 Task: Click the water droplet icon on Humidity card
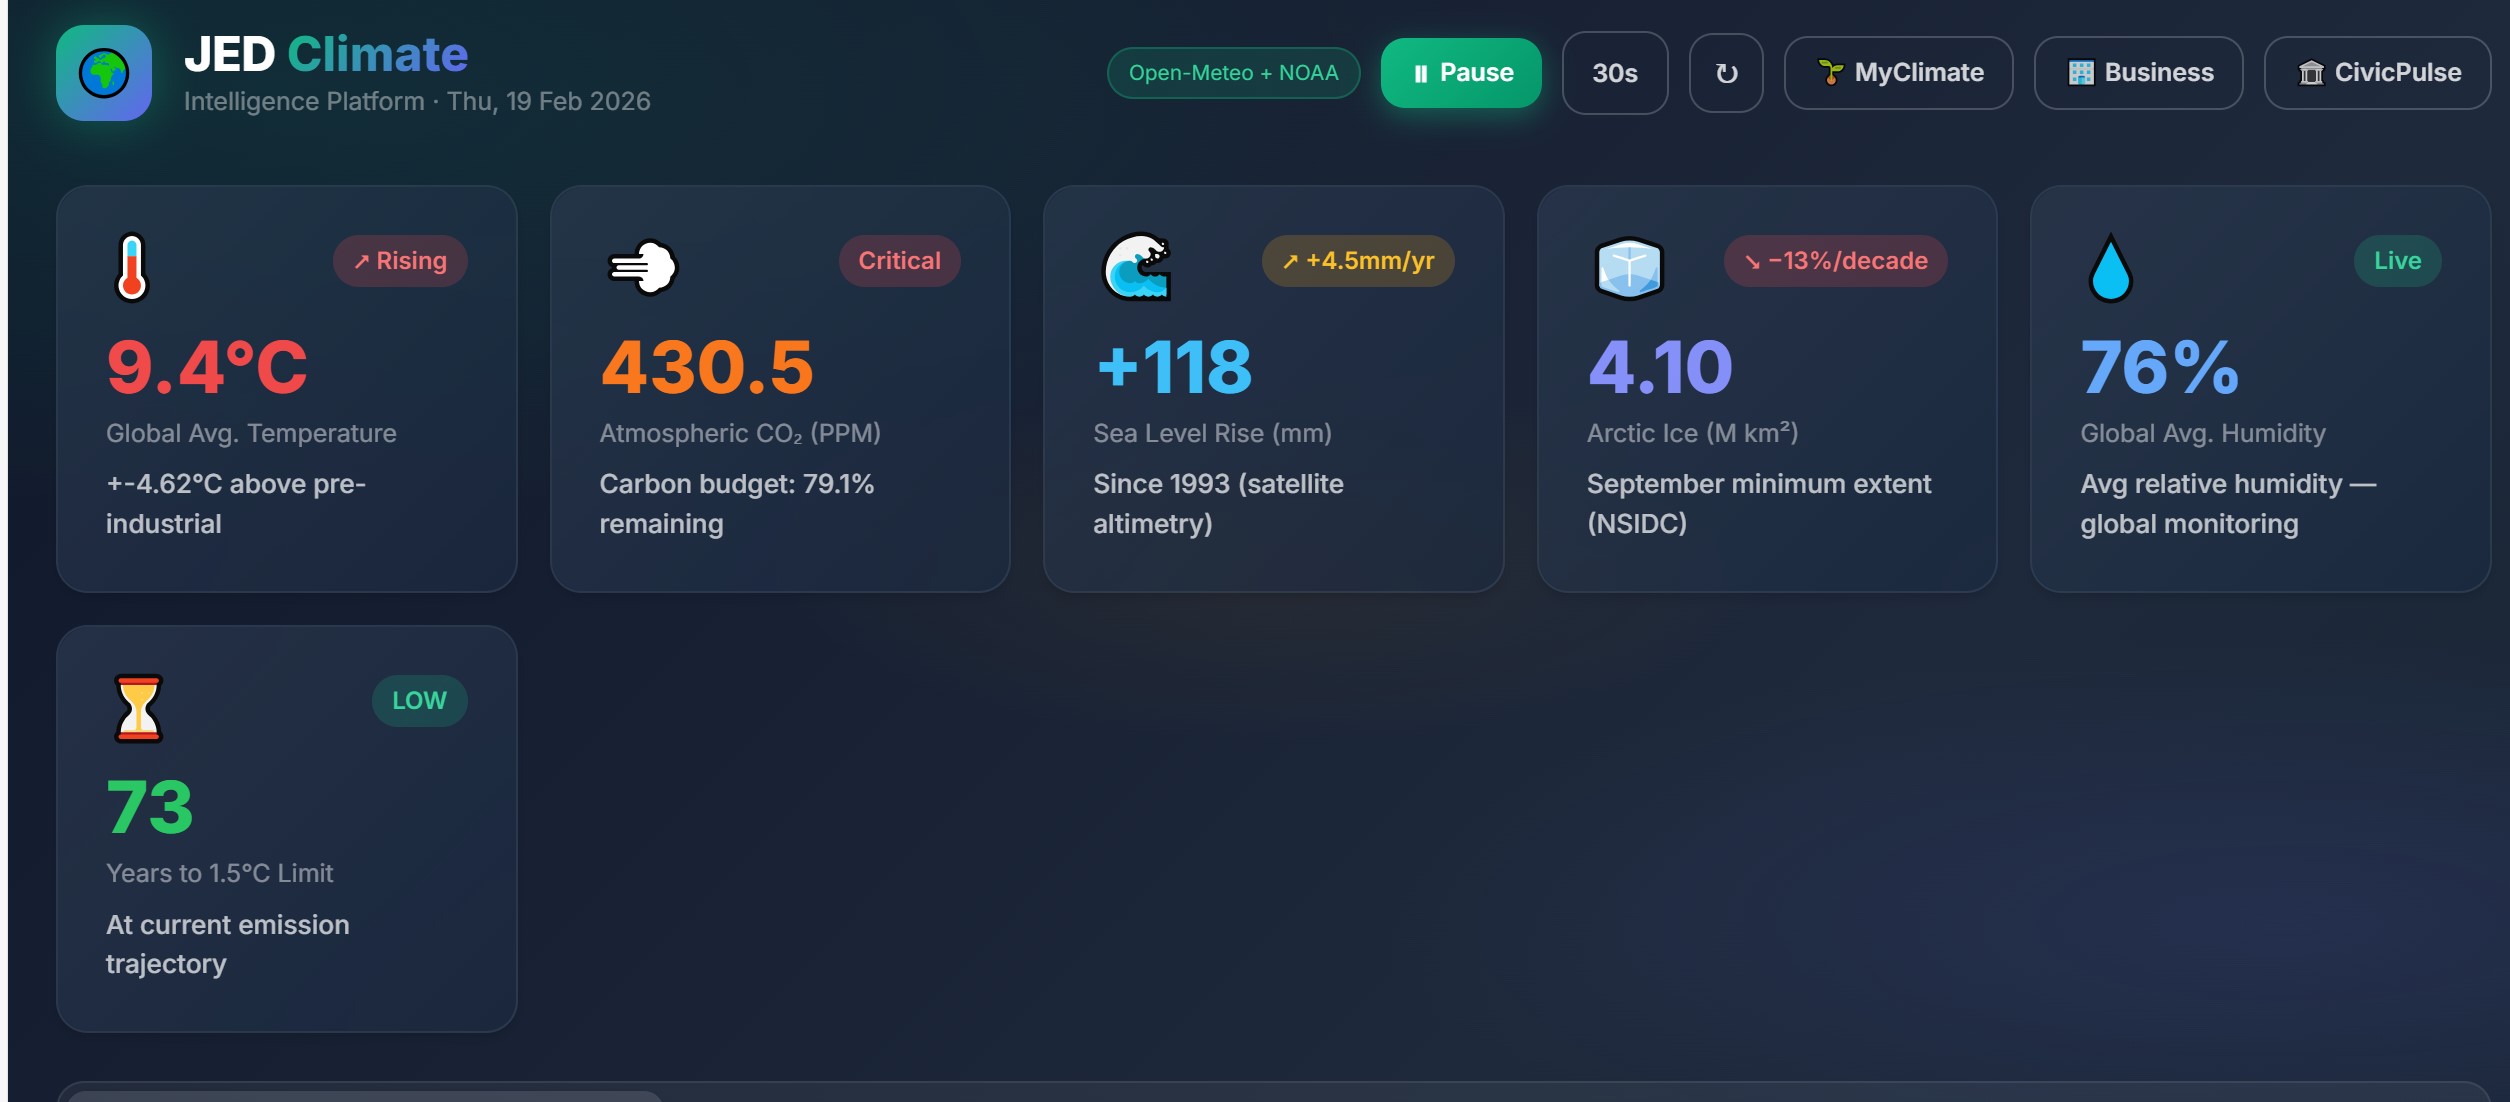[2111, 268]
